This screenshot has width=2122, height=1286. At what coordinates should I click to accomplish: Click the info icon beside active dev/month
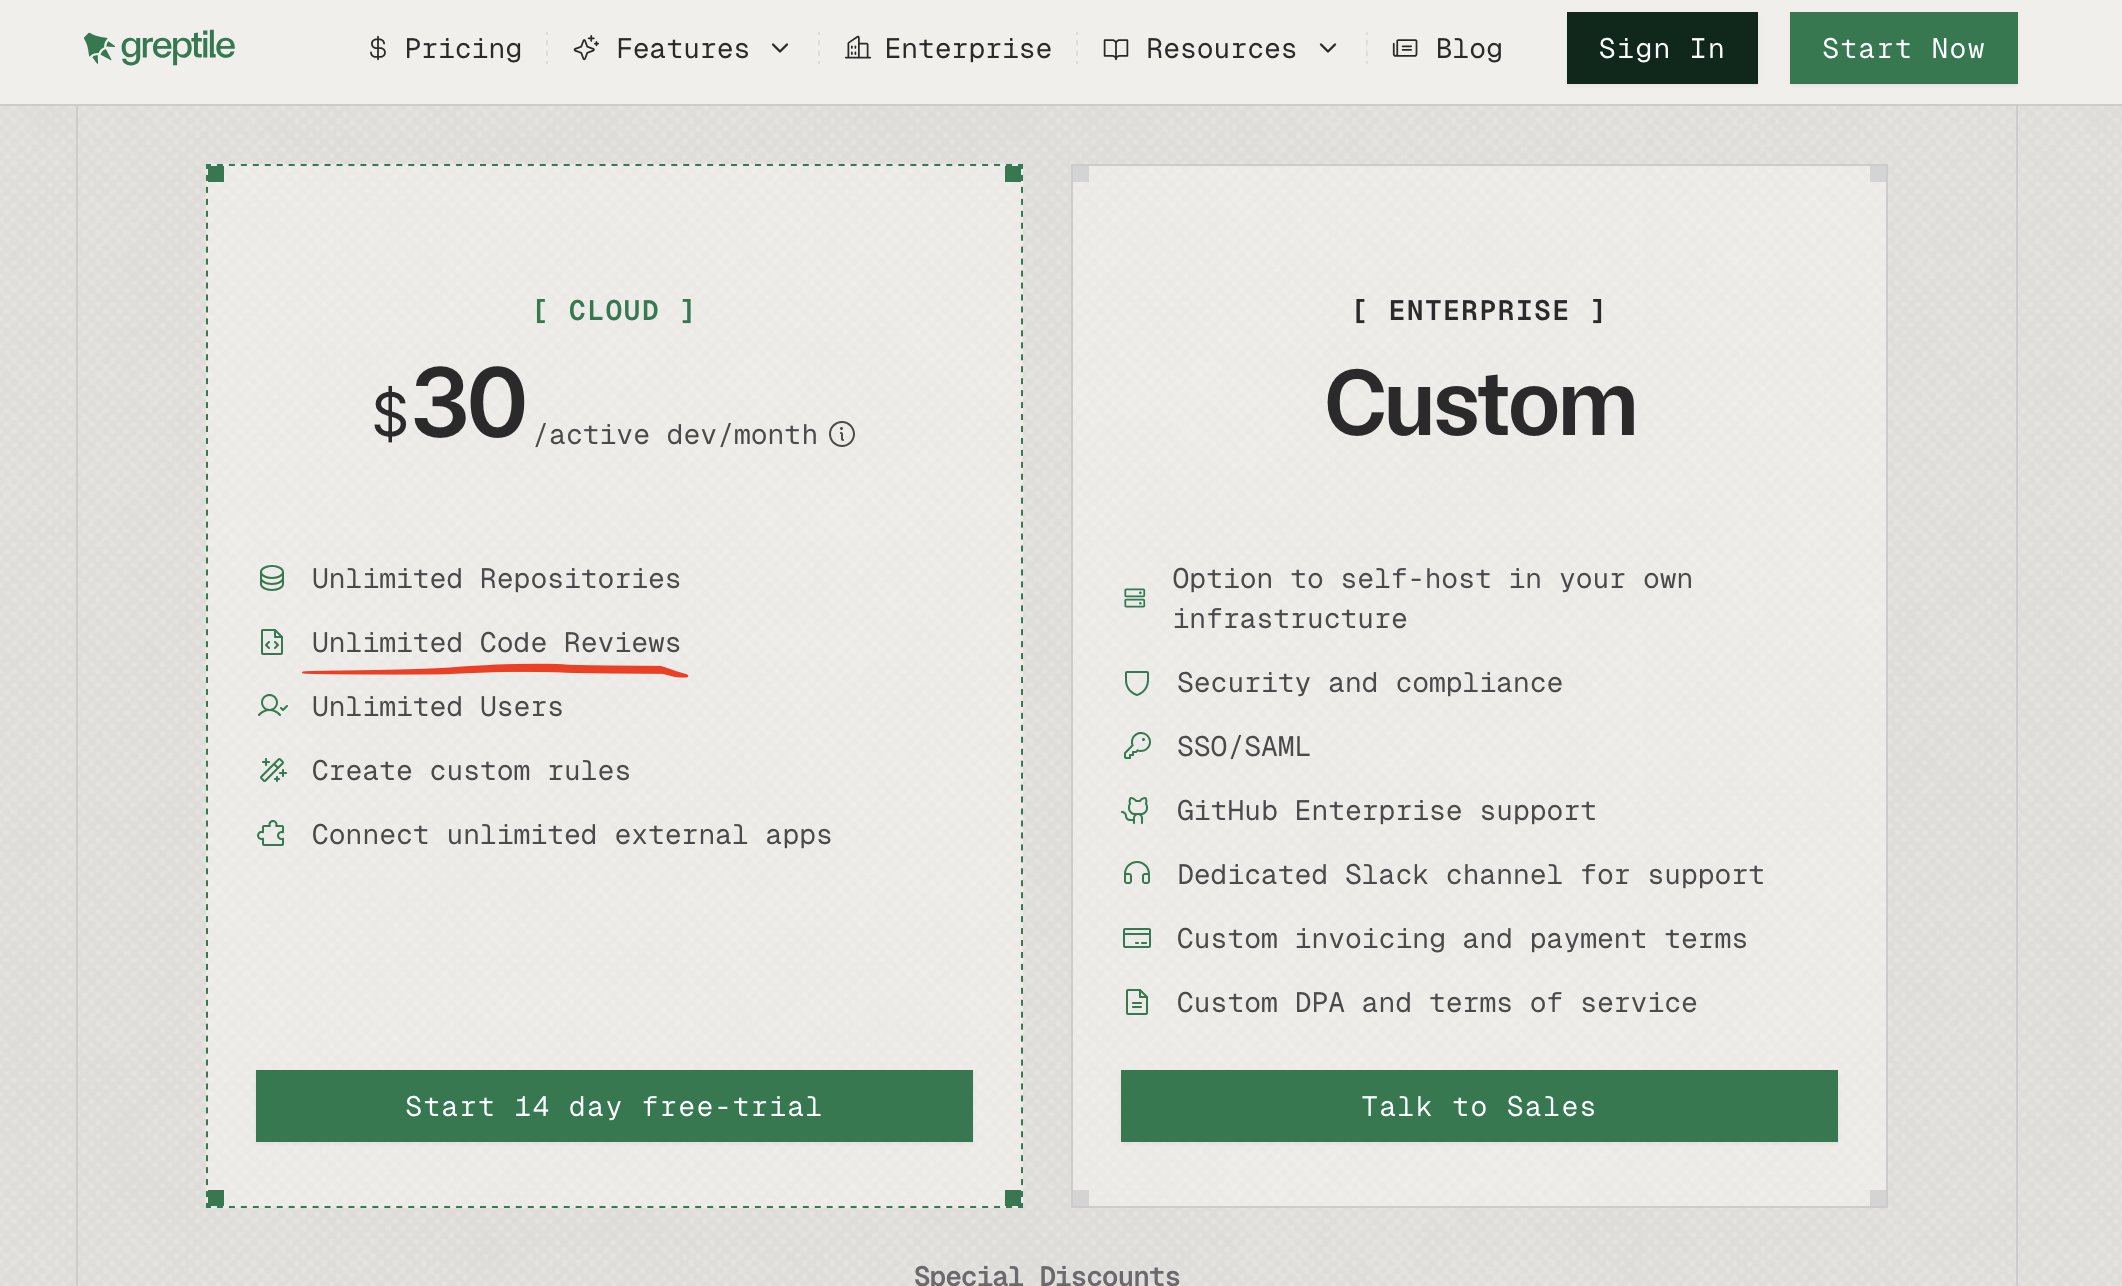click(x=842, y=434)
